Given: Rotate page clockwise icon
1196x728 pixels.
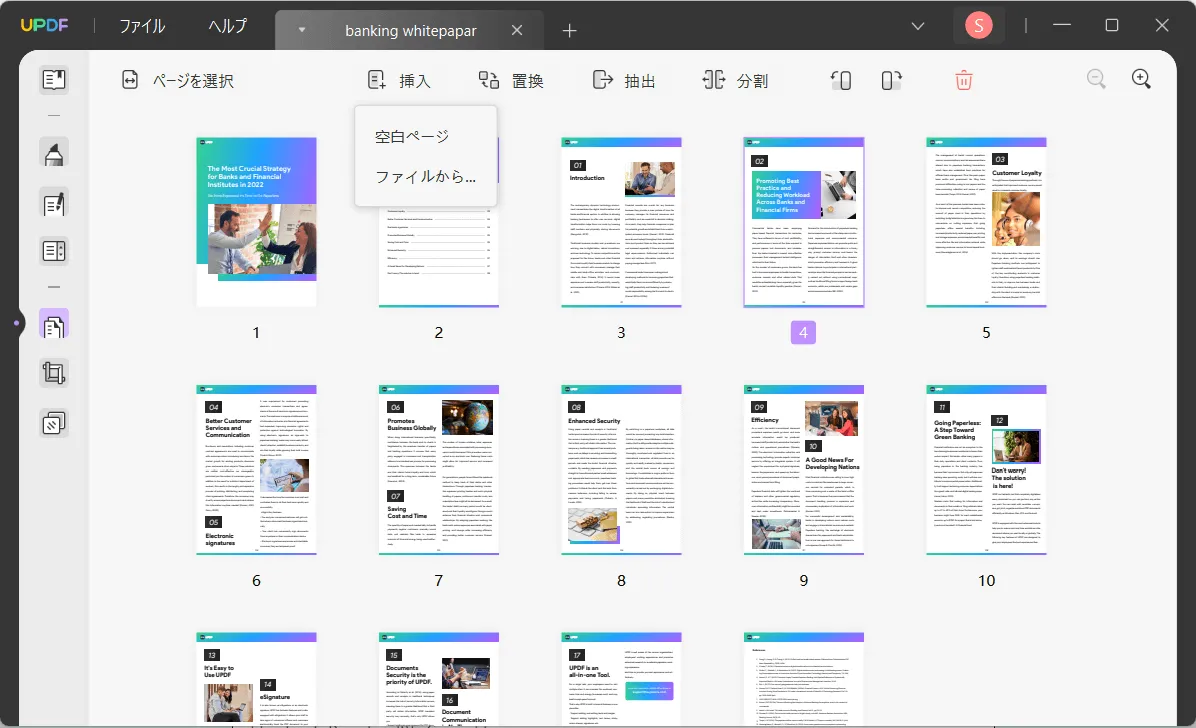Looking at the screenshot, I should coord(891,80).
